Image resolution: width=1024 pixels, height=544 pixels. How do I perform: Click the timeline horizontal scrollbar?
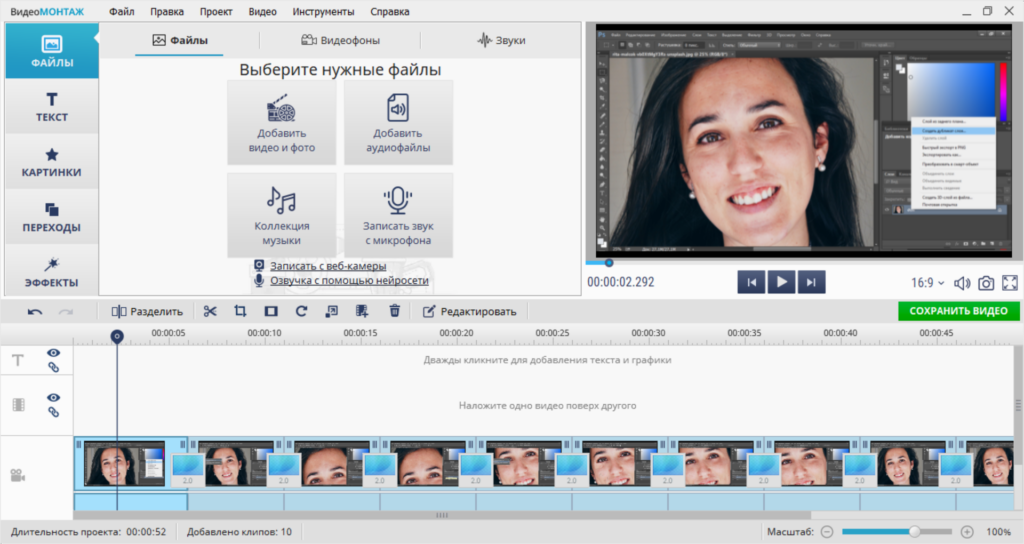click(442, 515)
